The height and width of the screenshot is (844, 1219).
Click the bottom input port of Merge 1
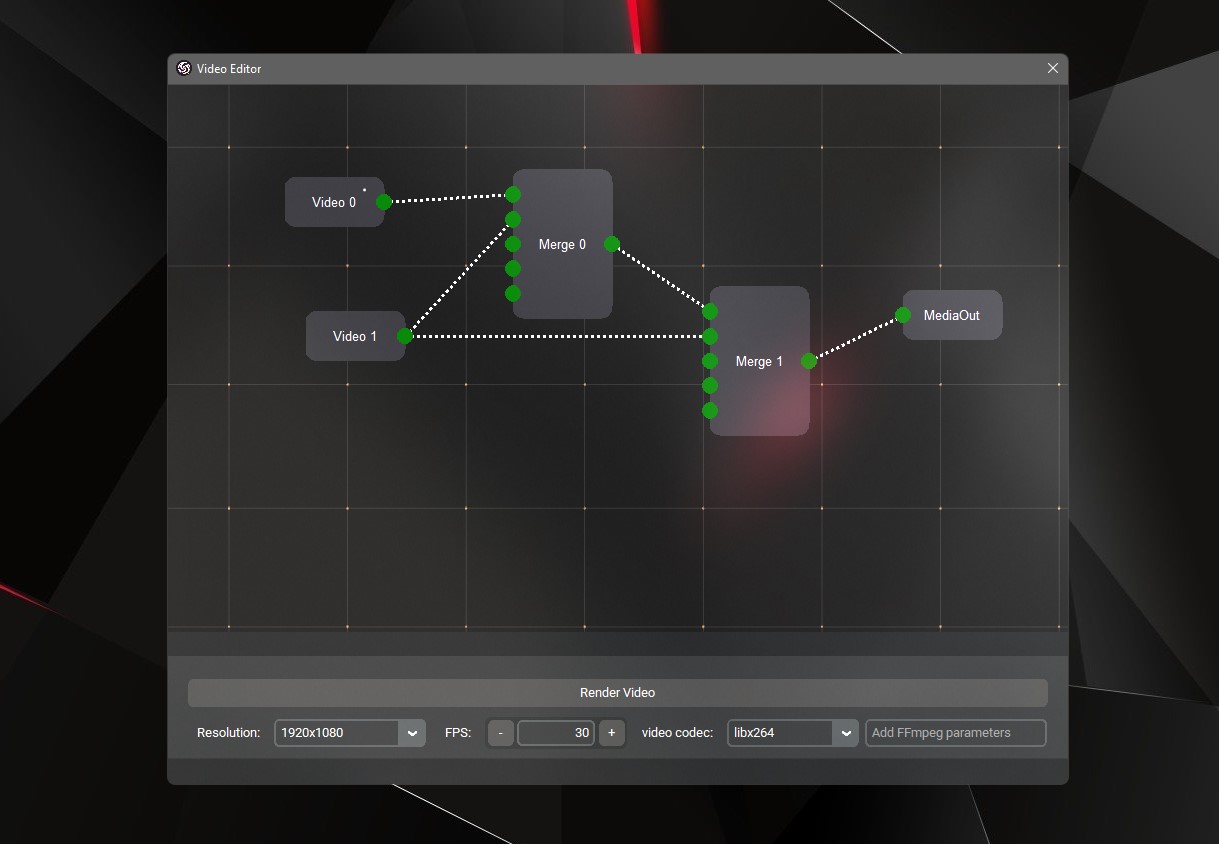pos(710,410)
